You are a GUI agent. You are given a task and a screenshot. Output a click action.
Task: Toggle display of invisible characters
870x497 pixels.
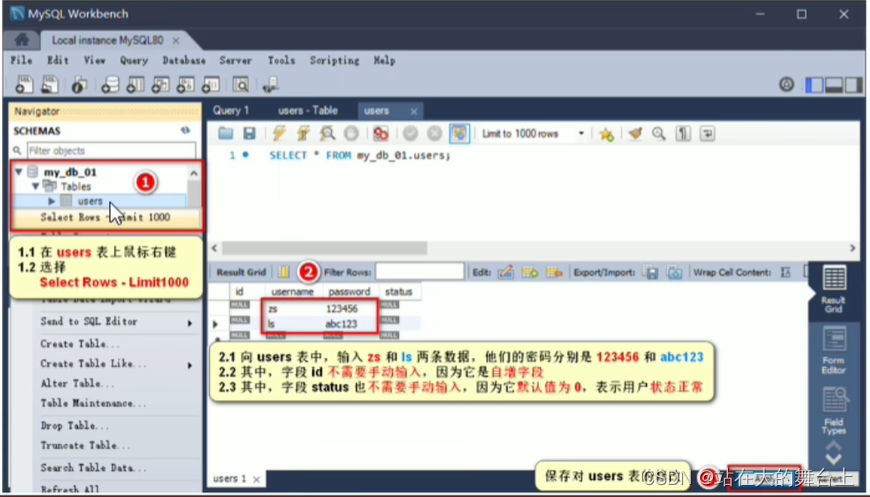[683, 133]
